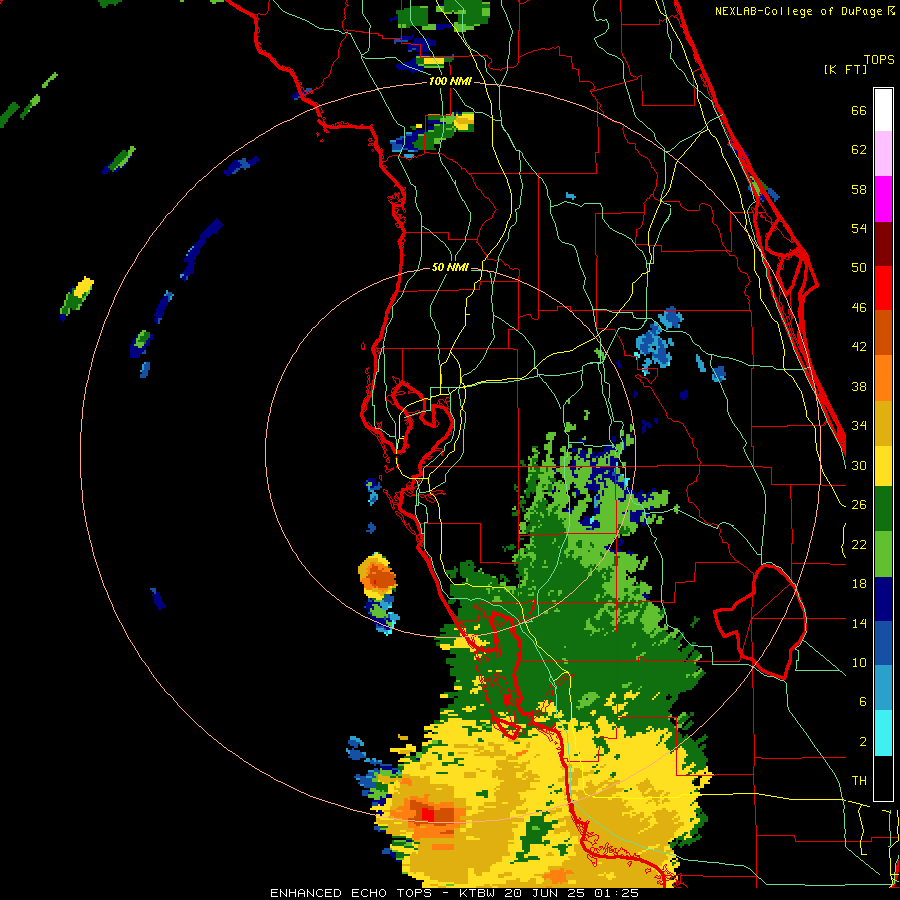Select the 58 scale value
The width and height of the screenshot is (900, 900).
(x=859, y=189)
